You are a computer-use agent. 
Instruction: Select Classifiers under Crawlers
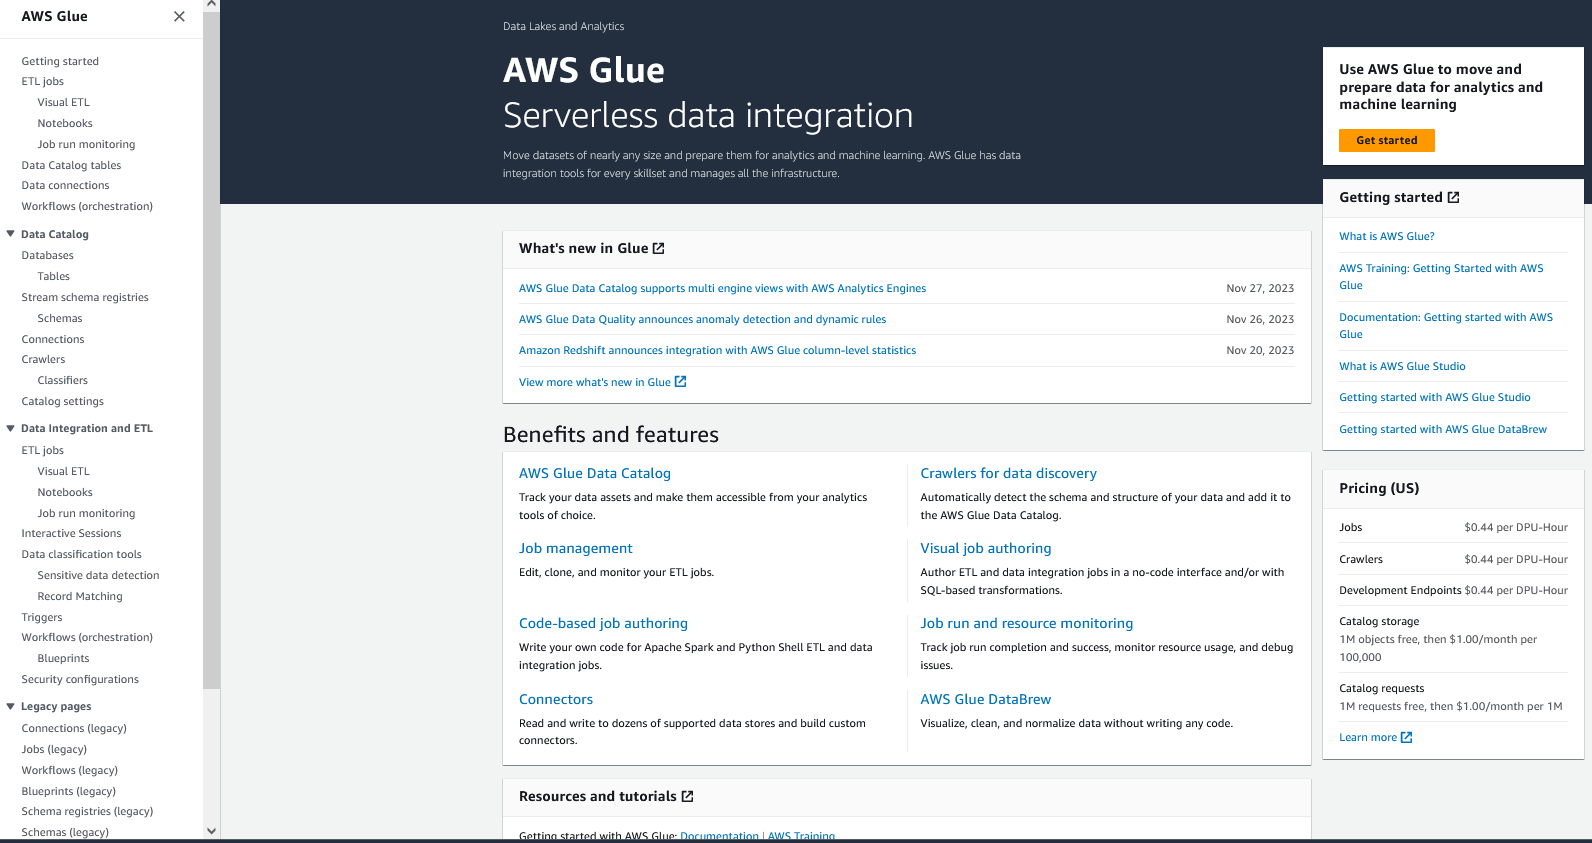[x=62, y=380]
